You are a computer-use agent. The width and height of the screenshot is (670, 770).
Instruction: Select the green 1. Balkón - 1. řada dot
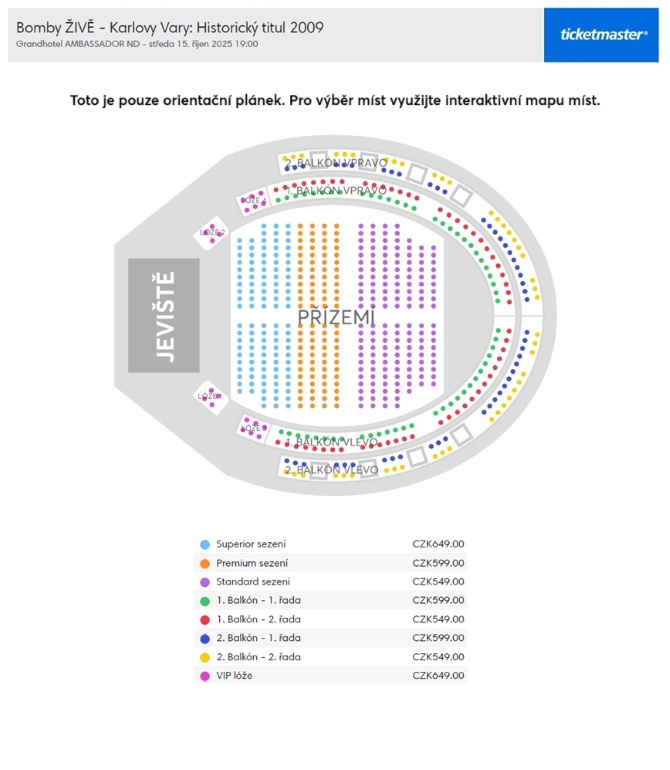click(205, 600)
